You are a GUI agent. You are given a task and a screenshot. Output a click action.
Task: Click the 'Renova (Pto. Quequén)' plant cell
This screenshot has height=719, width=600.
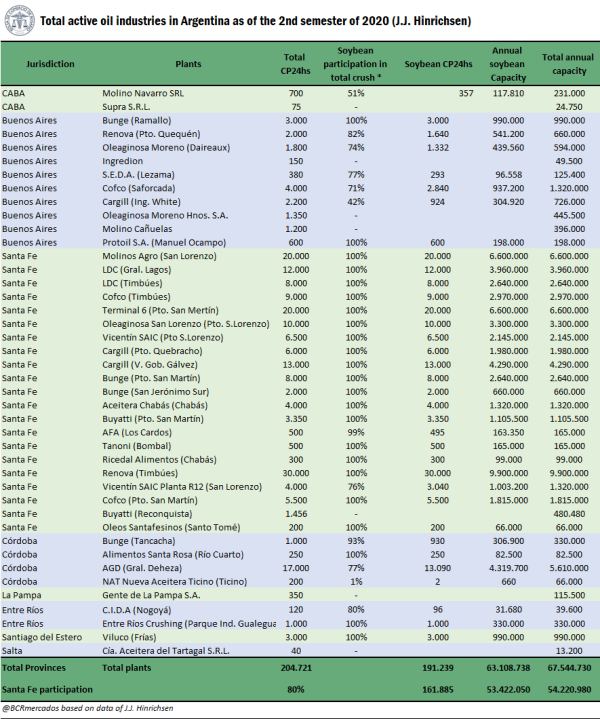151,134
